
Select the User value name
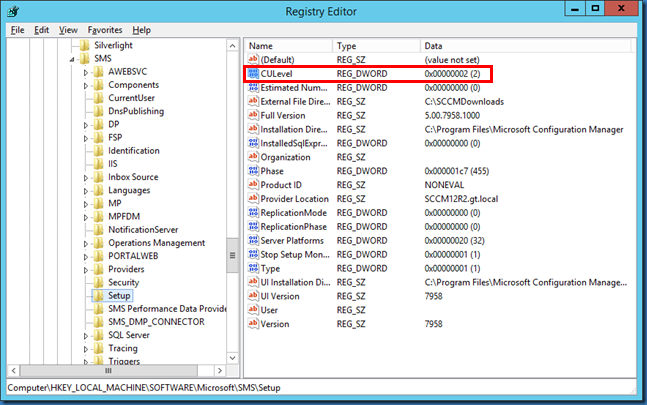click(x=269, y=310)
